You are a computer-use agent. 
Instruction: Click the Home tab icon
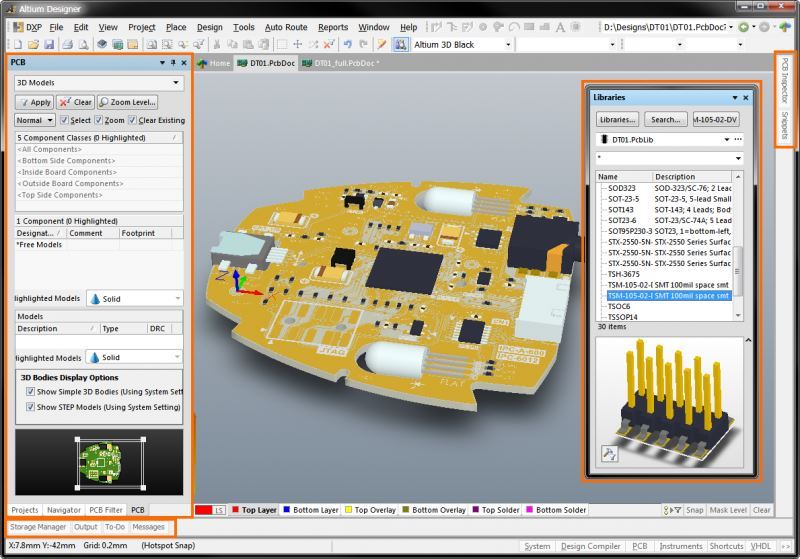[x=203, y=63]
